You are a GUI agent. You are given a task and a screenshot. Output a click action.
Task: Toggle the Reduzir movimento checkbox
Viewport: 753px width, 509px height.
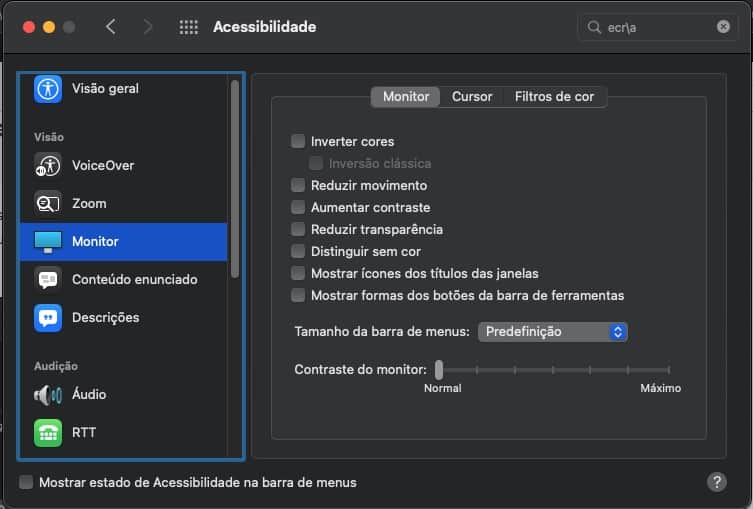tap(298, 186)
